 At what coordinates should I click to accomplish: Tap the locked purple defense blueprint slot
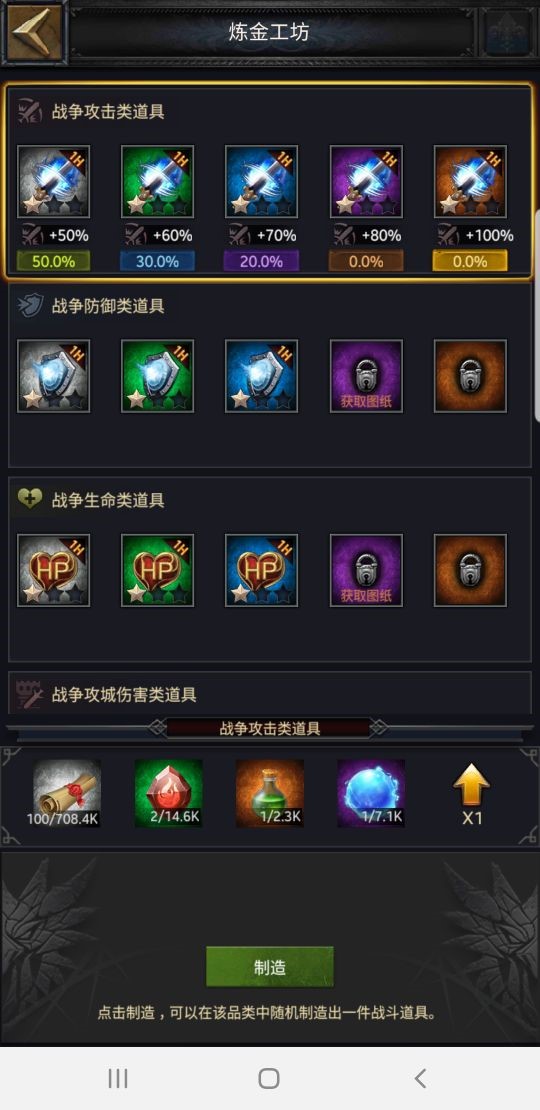[x=366, y=376]
